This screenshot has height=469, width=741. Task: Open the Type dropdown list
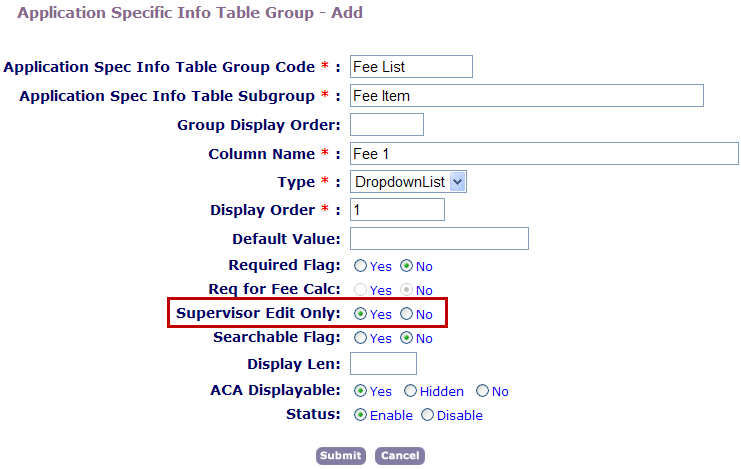coord(409,182)
